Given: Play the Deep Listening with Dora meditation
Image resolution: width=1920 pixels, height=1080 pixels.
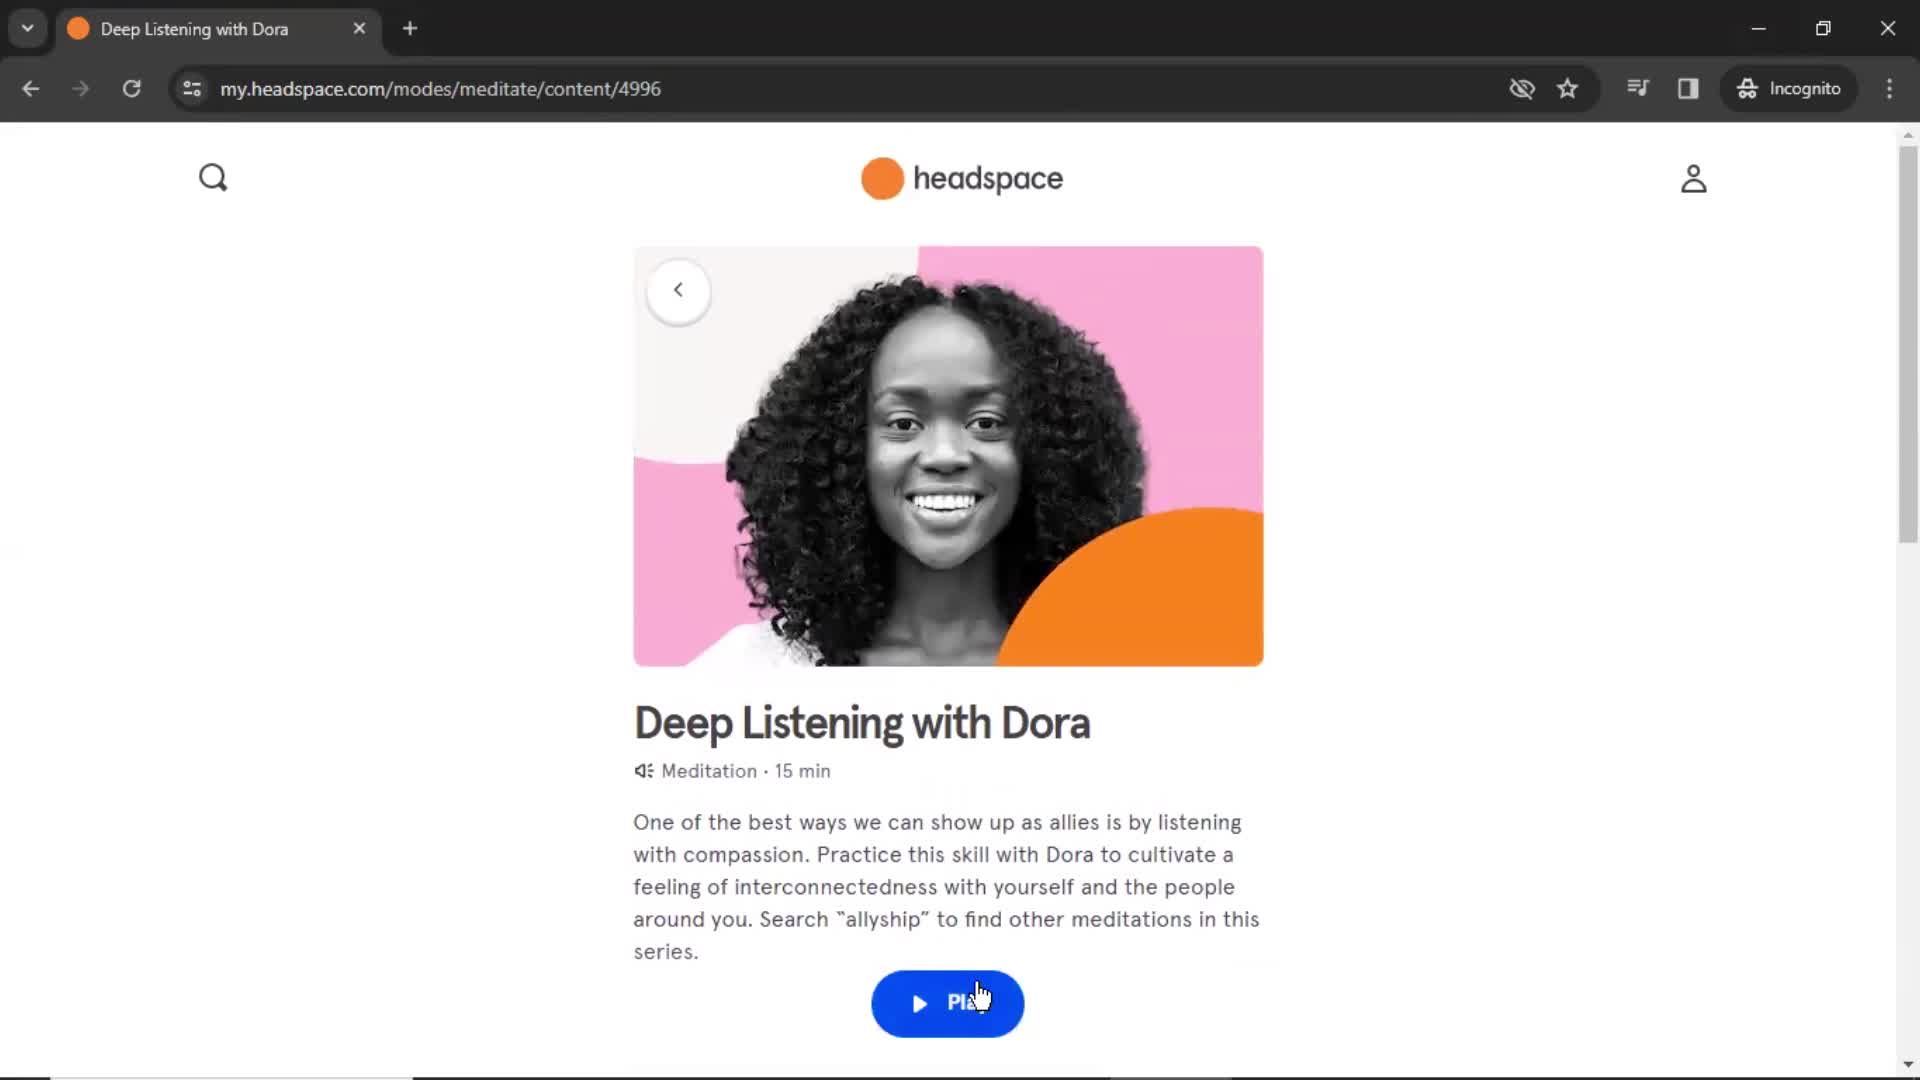Looking at the screenshot, I should (x=947, y=1002).
